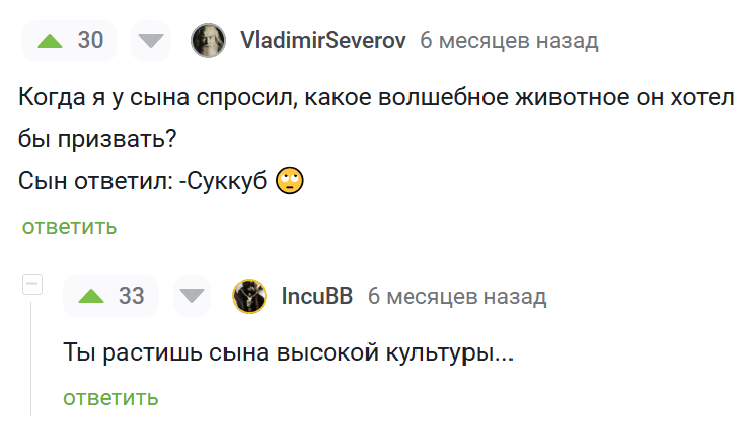Click the comment text about 'волшебное животное'
Viewport: 744px width, 424px height.
tap(376, 99)
